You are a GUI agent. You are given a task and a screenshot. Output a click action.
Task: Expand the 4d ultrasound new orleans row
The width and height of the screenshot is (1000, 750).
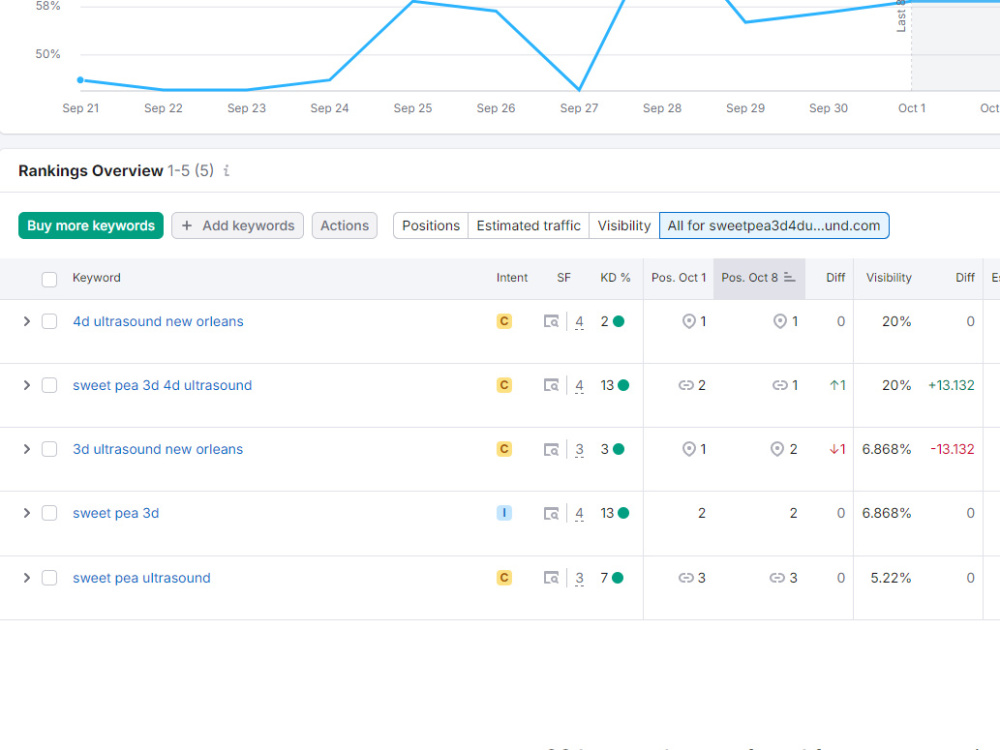click(27, 321)
